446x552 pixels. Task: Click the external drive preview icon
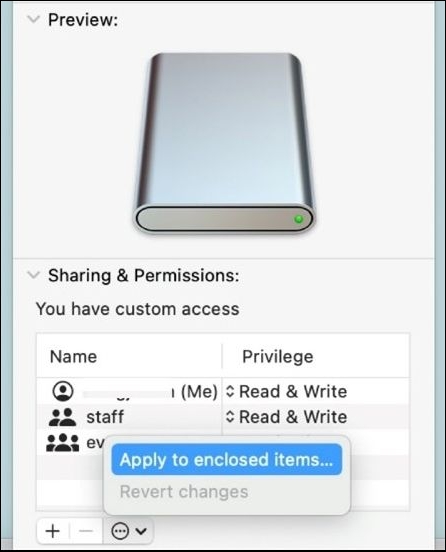(x=224, y=143)
